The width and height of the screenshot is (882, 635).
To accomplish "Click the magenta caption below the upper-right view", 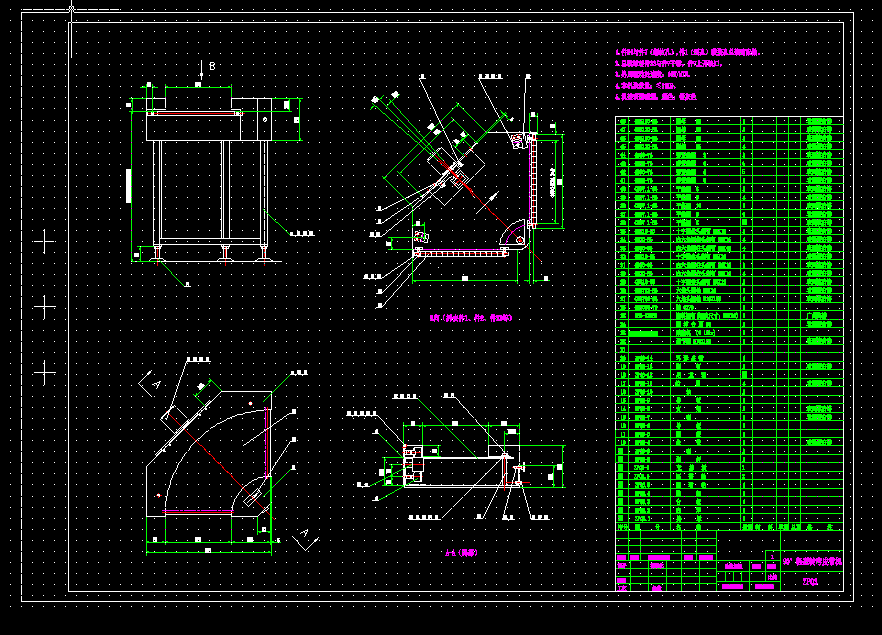I will click(470, 318).
